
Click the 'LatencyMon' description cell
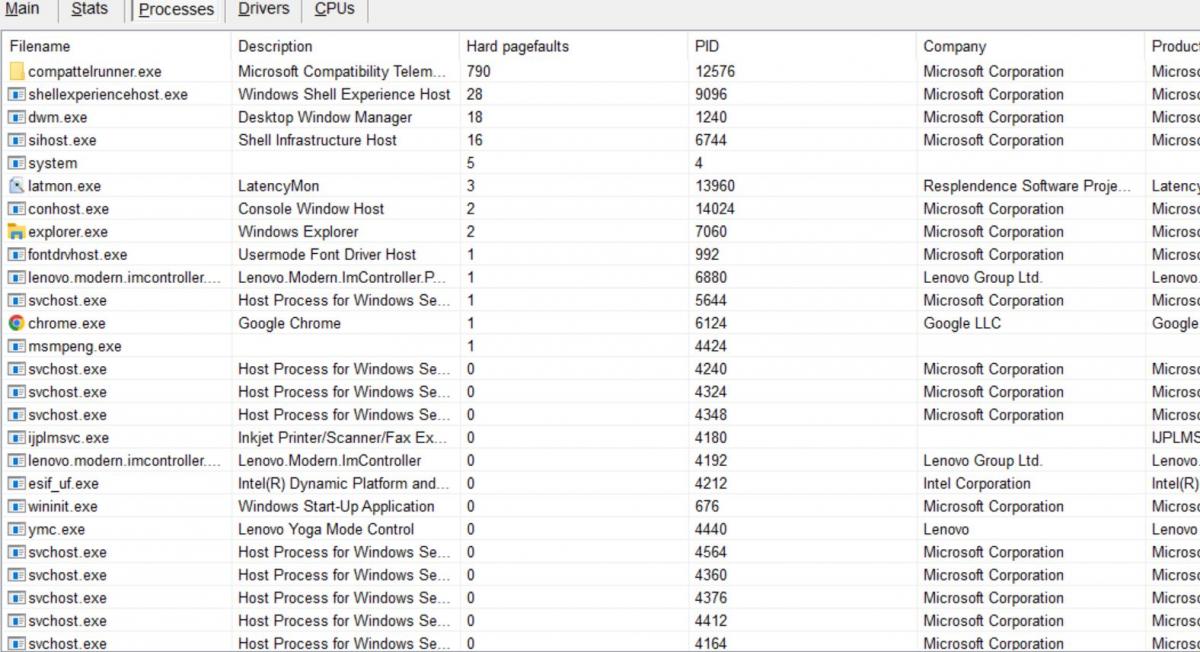279,186
